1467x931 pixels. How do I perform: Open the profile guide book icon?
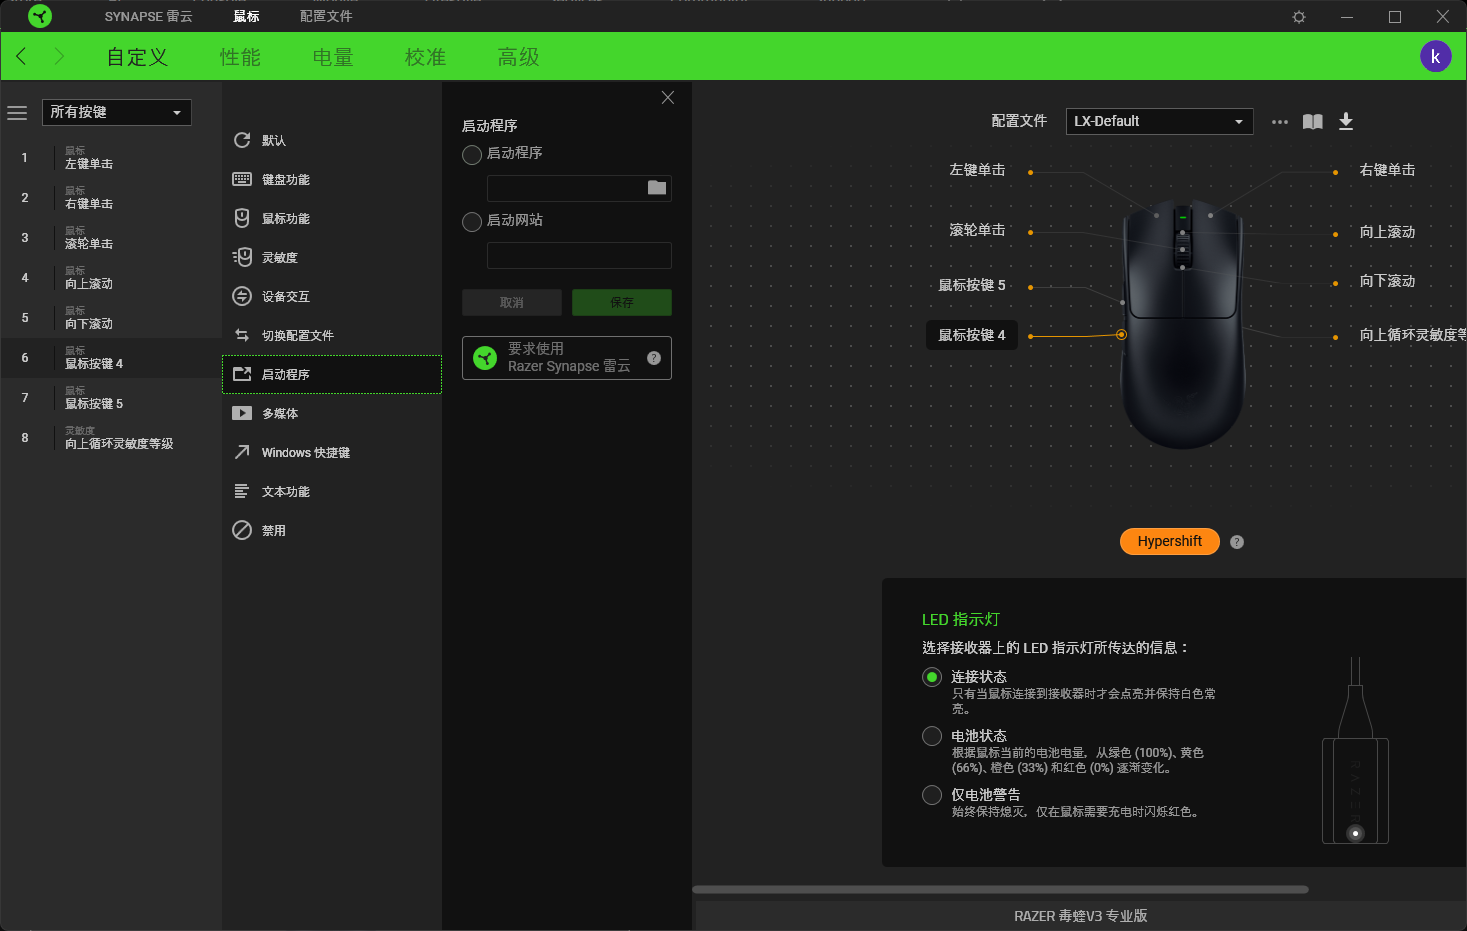pos(1313,121)
